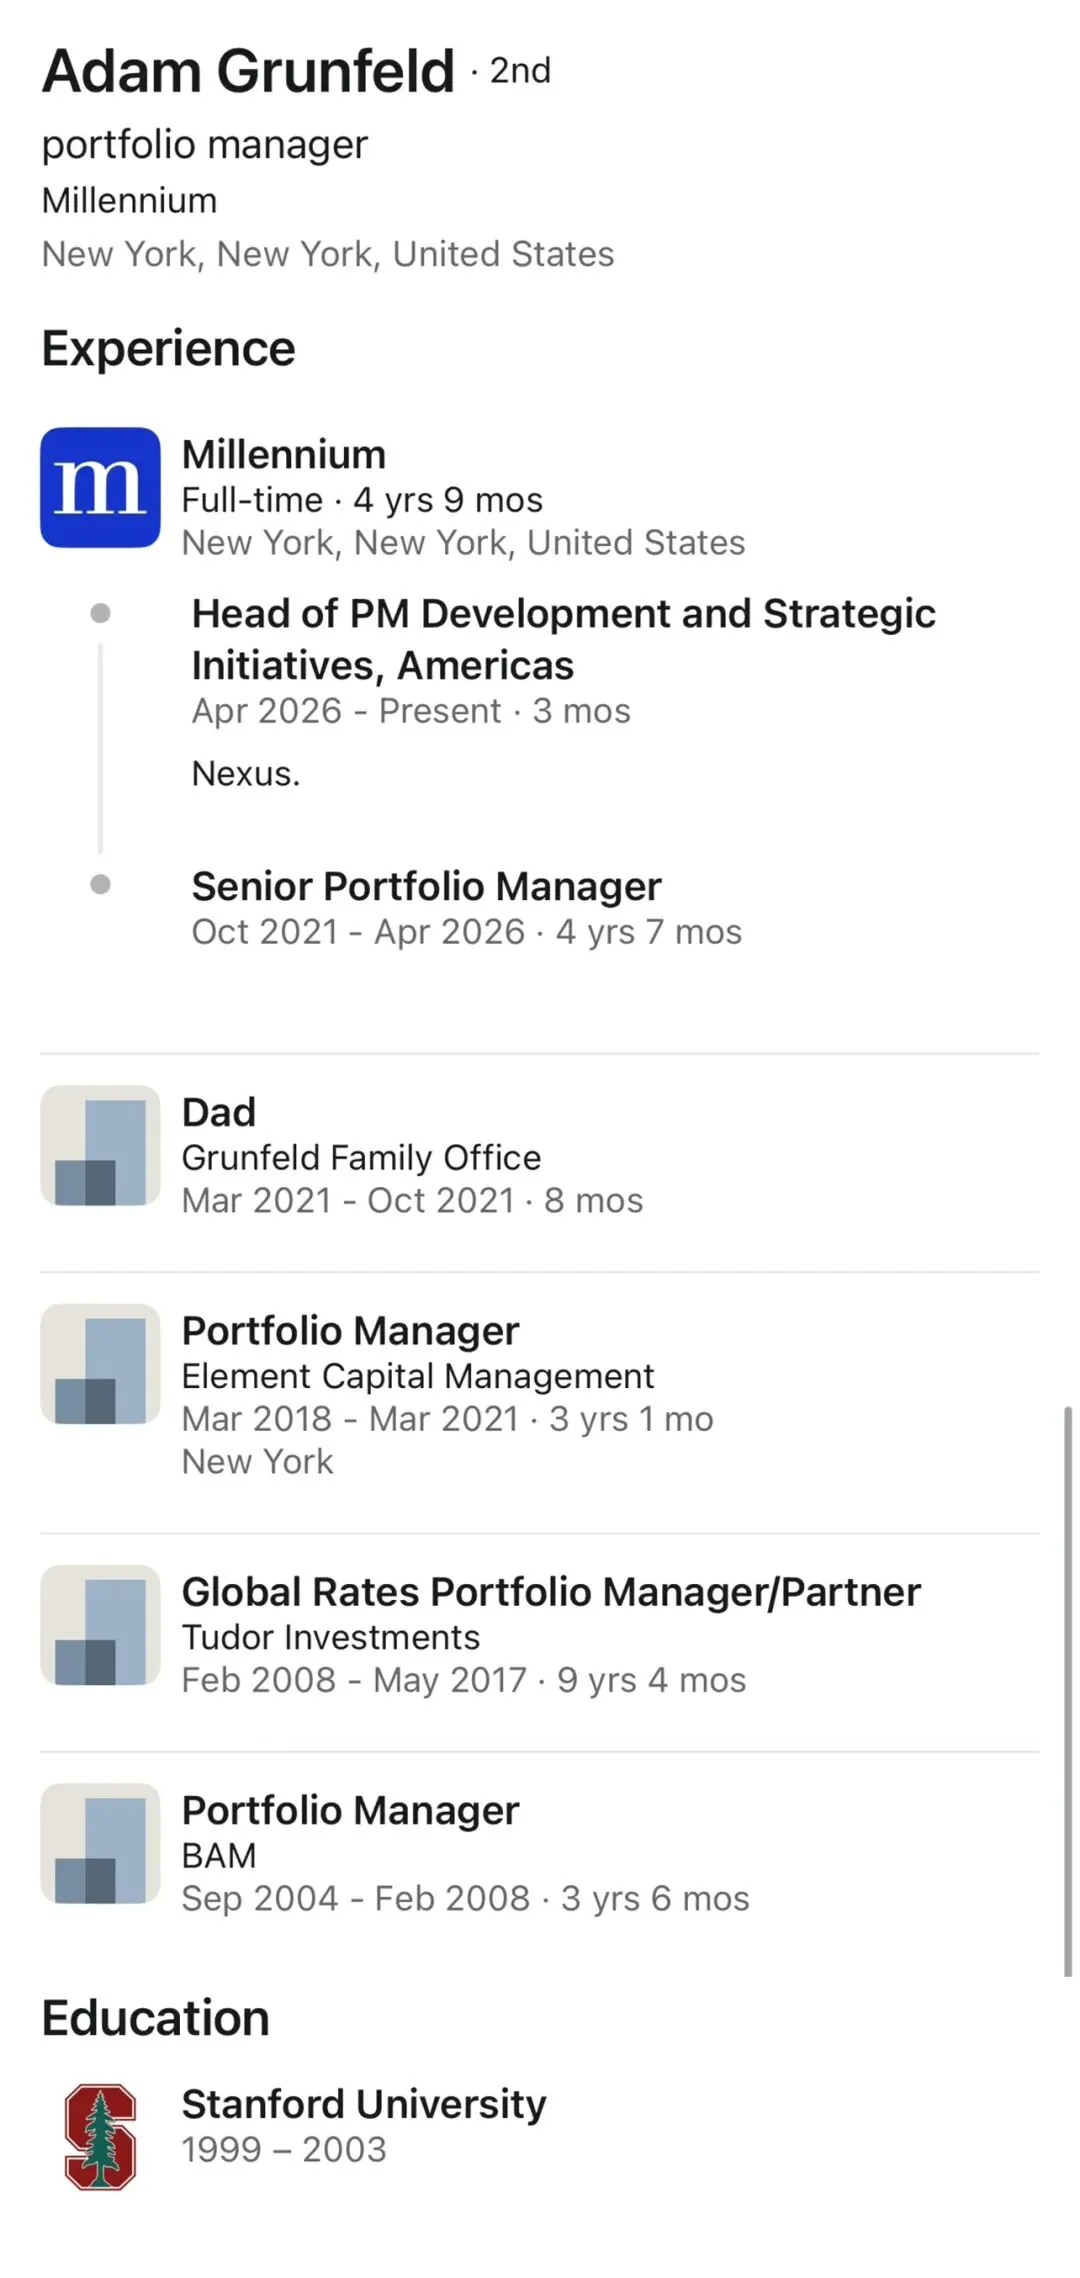Open the Adam Grunfeld profile name

click(248, 71)
